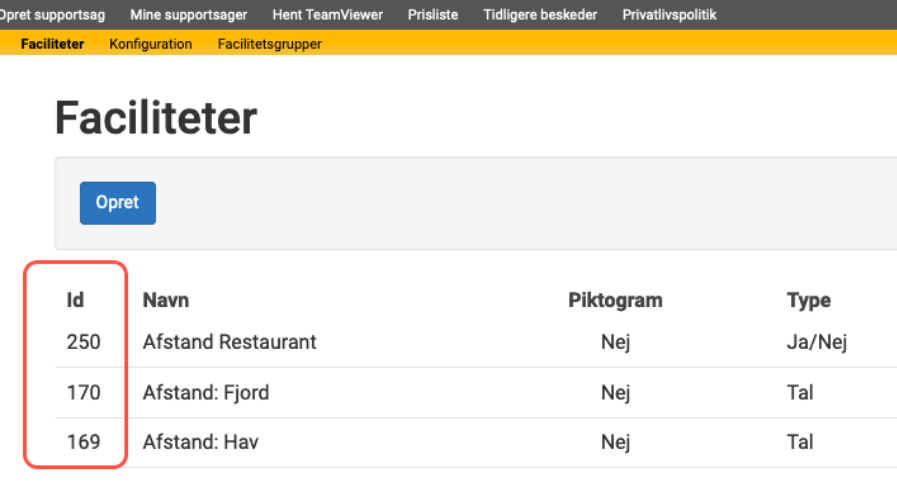Click the Type column header
The image size is (897, 487).
click(809, 300)
